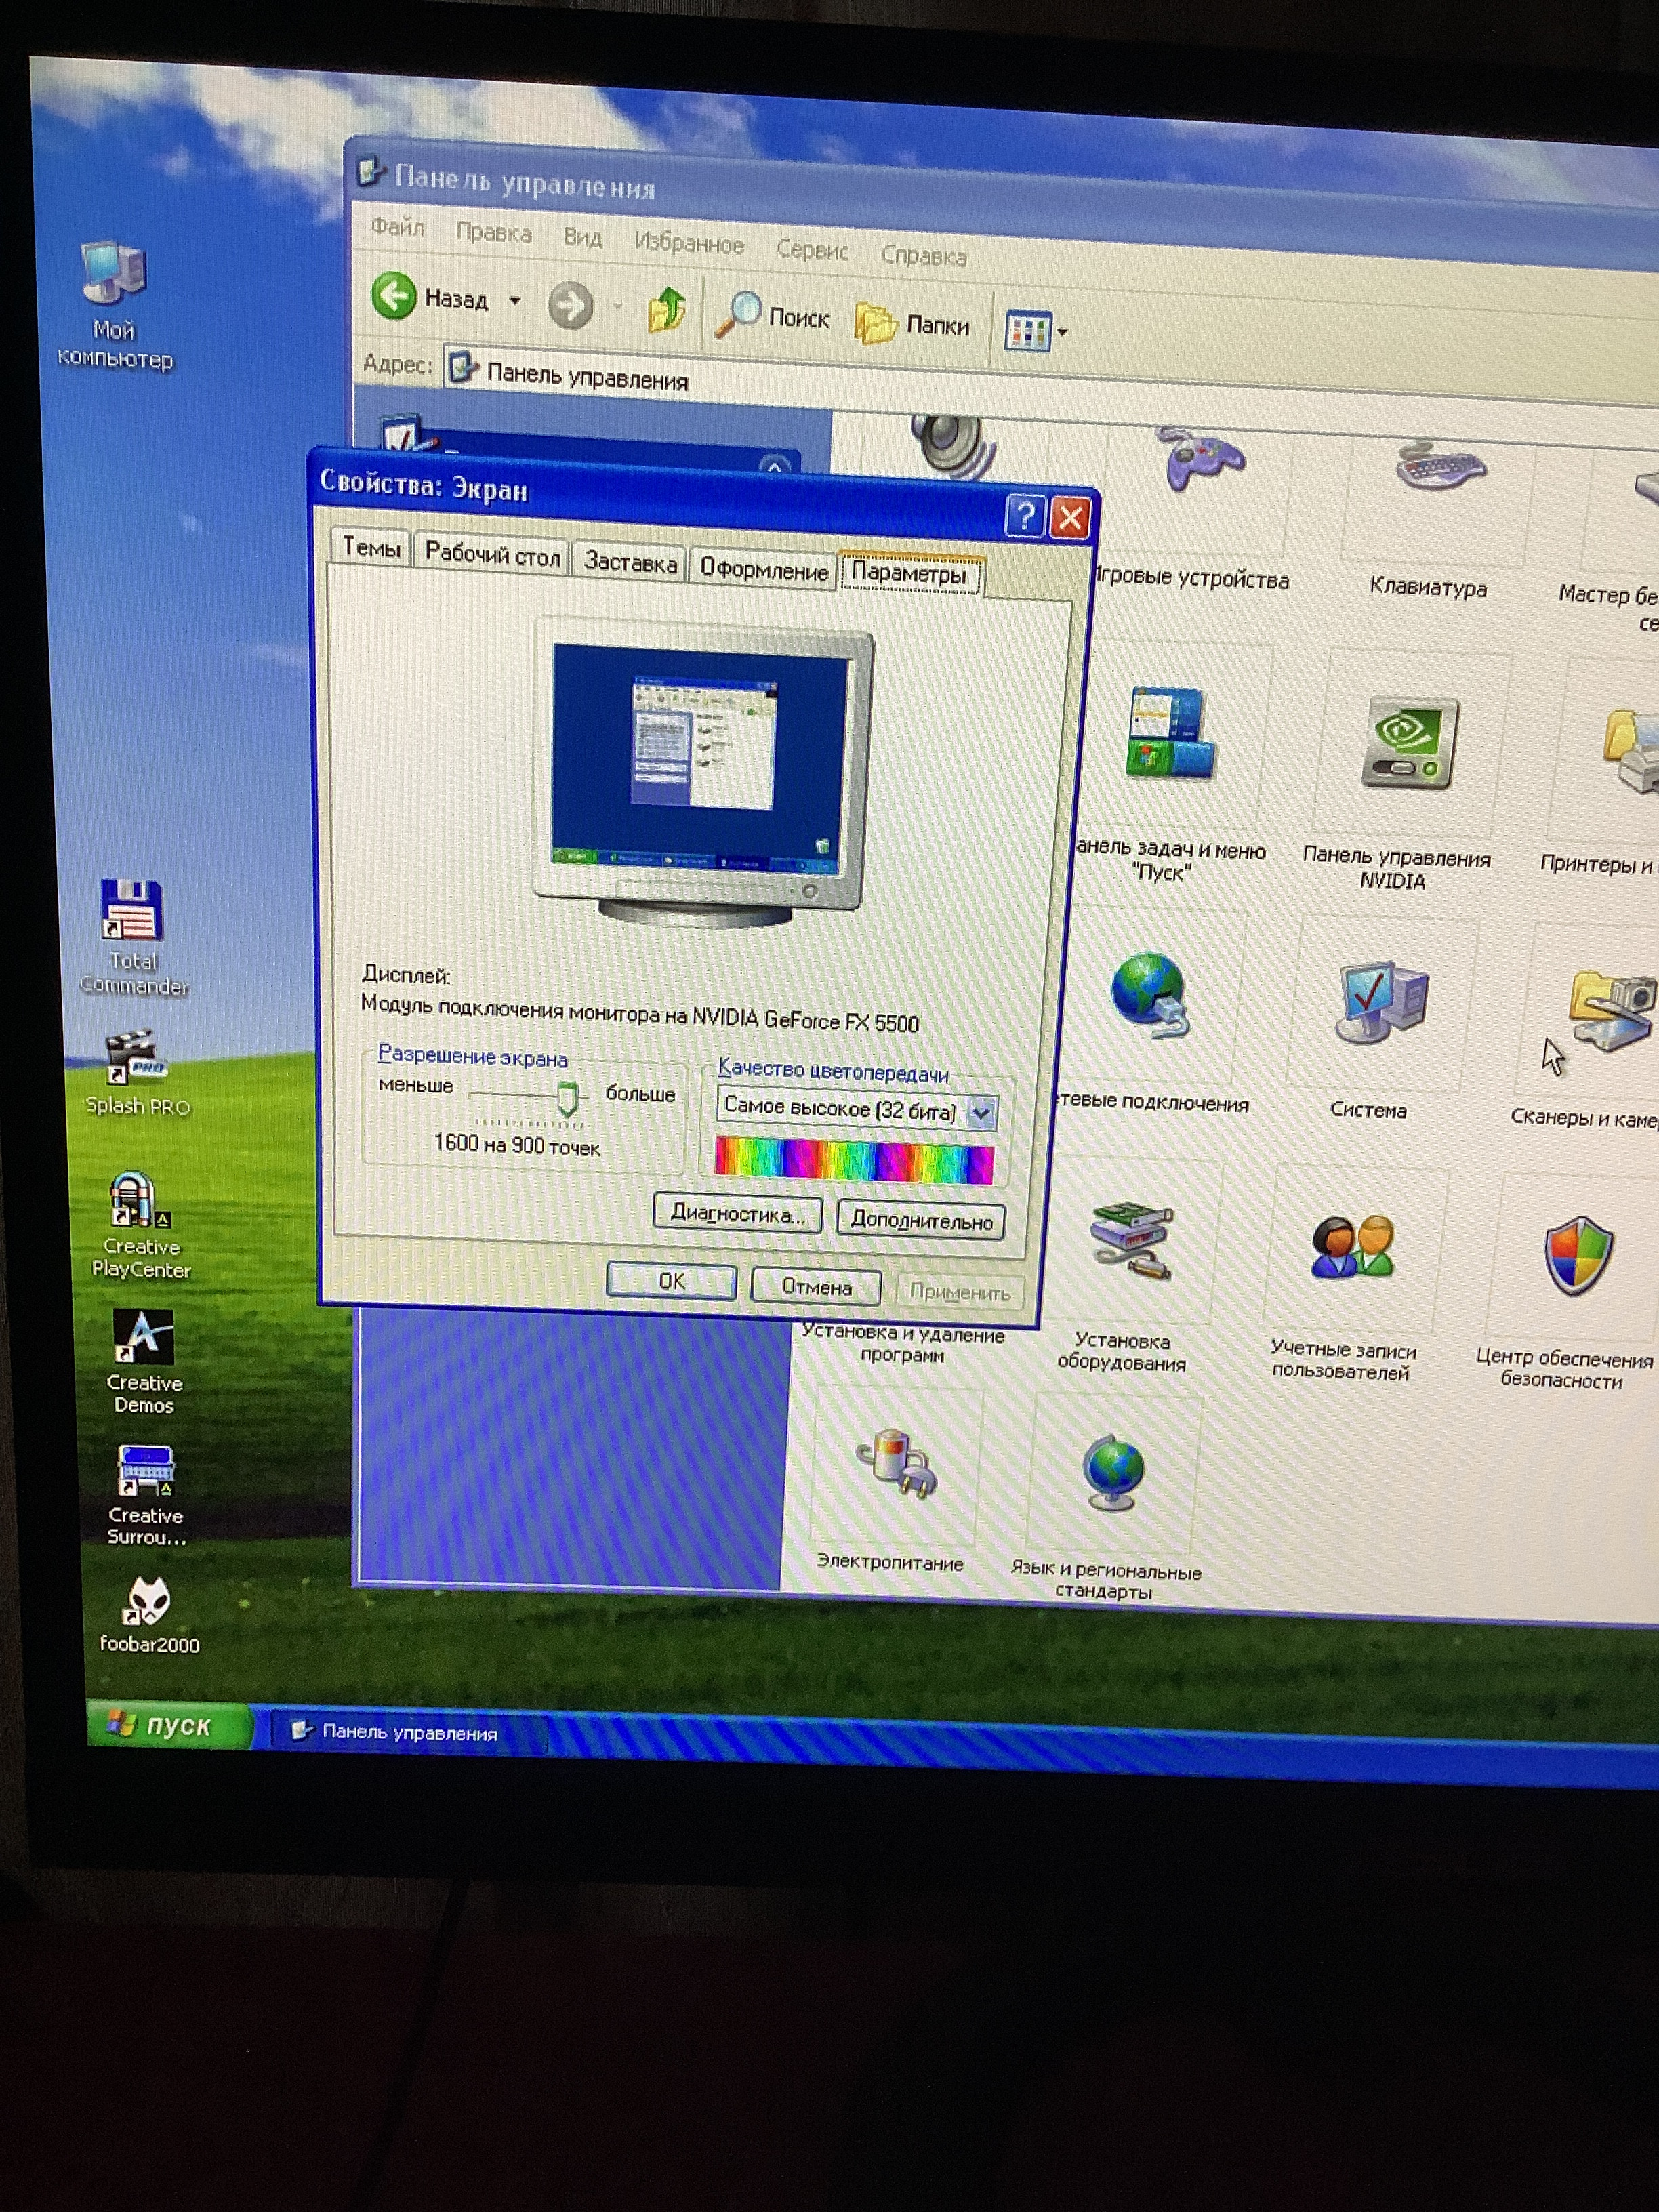Open the Избранное menu

click(689, 244)
